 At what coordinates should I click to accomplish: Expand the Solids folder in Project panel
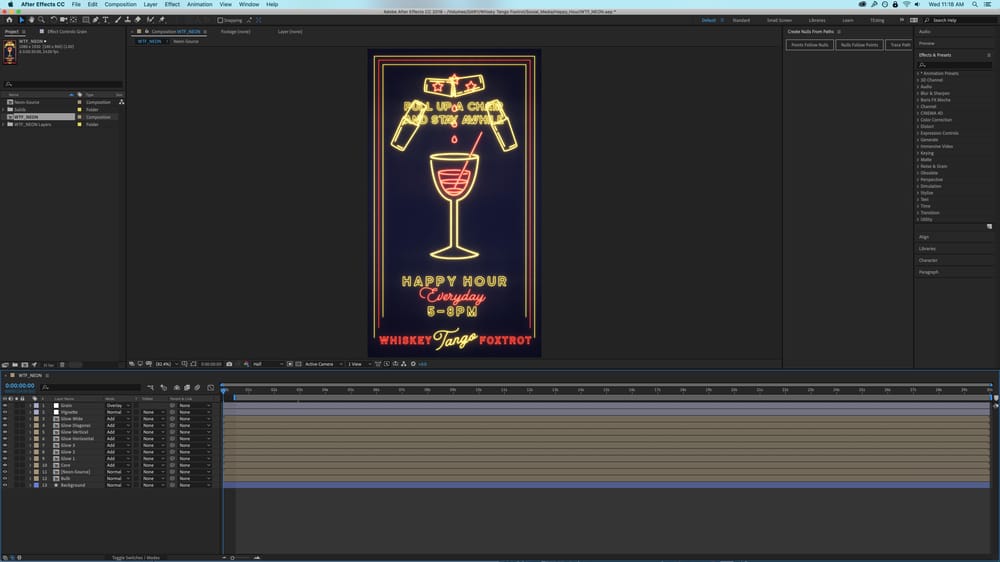[4, 110]
